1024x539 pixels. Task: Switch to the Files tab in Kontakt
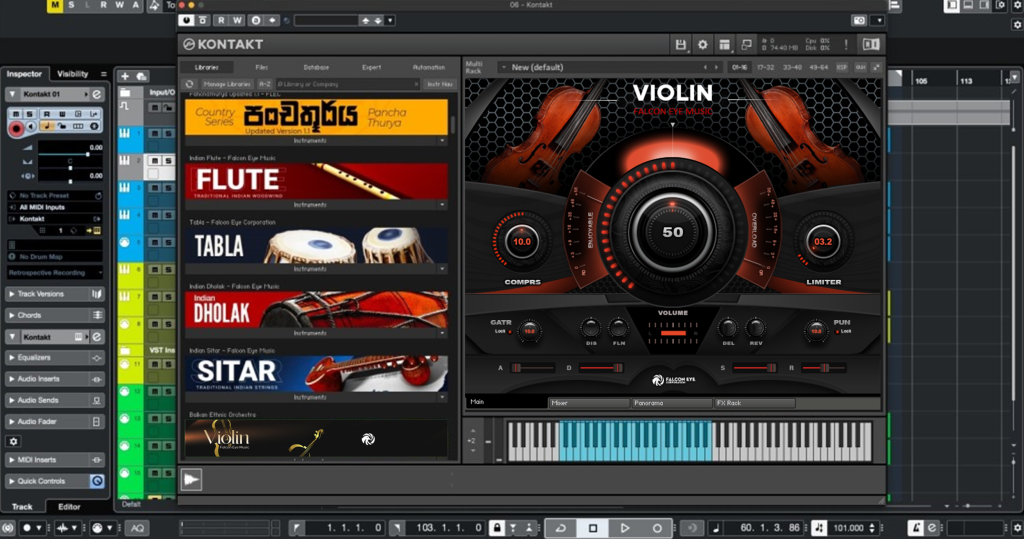(261, 67)
